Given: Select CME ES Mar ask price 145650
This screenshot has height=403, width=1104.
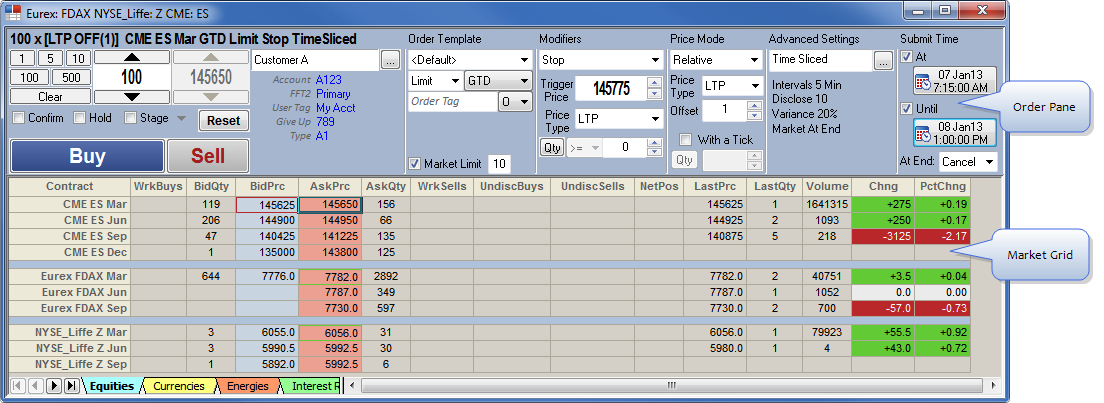Looking at the screenshot, I should (330, 205).
